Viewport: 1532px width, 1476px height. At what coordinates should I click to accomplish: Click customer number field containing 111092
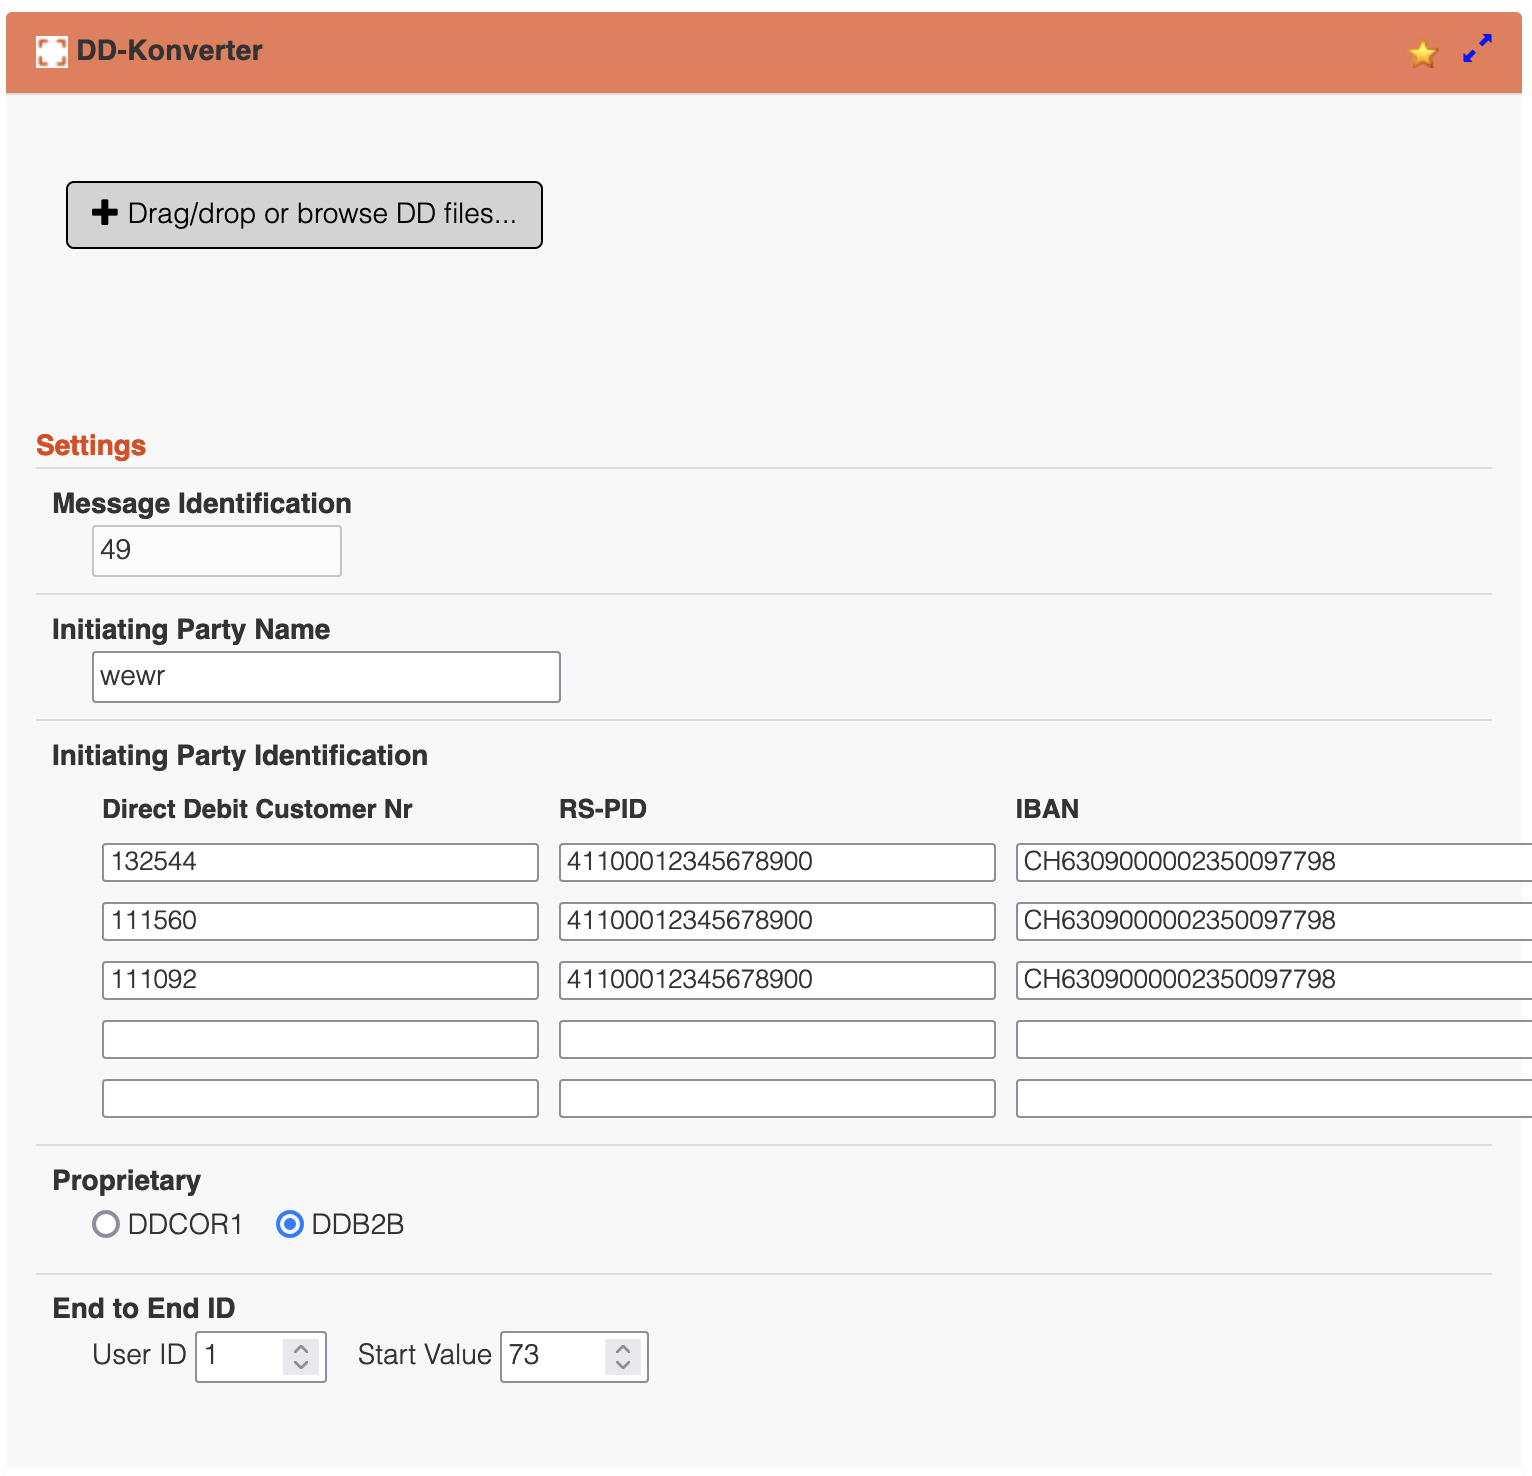coord(320,980)
